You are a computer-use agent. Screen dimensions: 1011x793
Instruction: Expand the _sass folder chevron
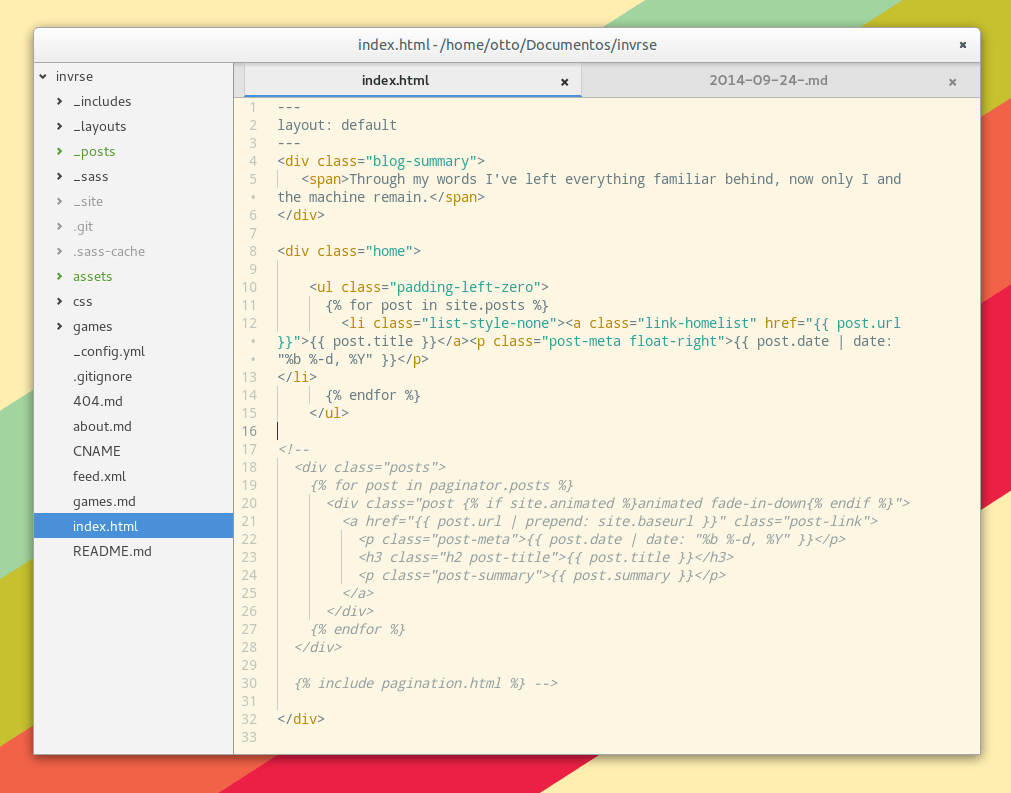click(60, 176)
